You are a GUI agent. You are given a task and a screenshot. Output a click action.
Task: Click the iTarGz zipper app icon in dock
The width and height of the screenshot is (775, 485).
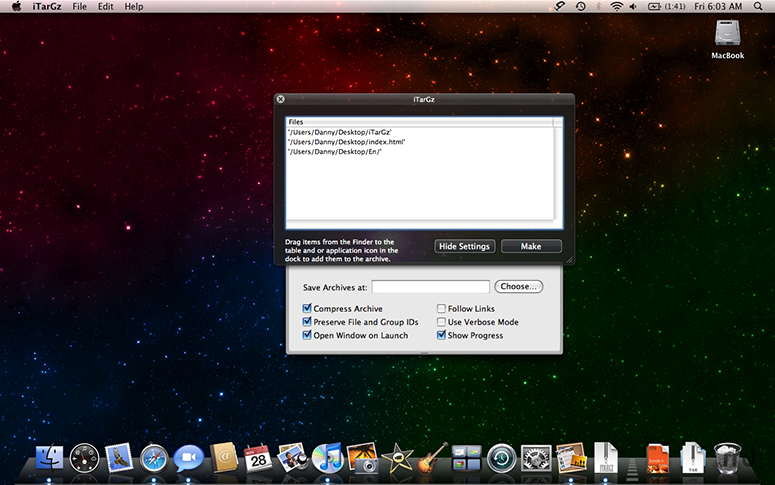click(x=606, y=458)
